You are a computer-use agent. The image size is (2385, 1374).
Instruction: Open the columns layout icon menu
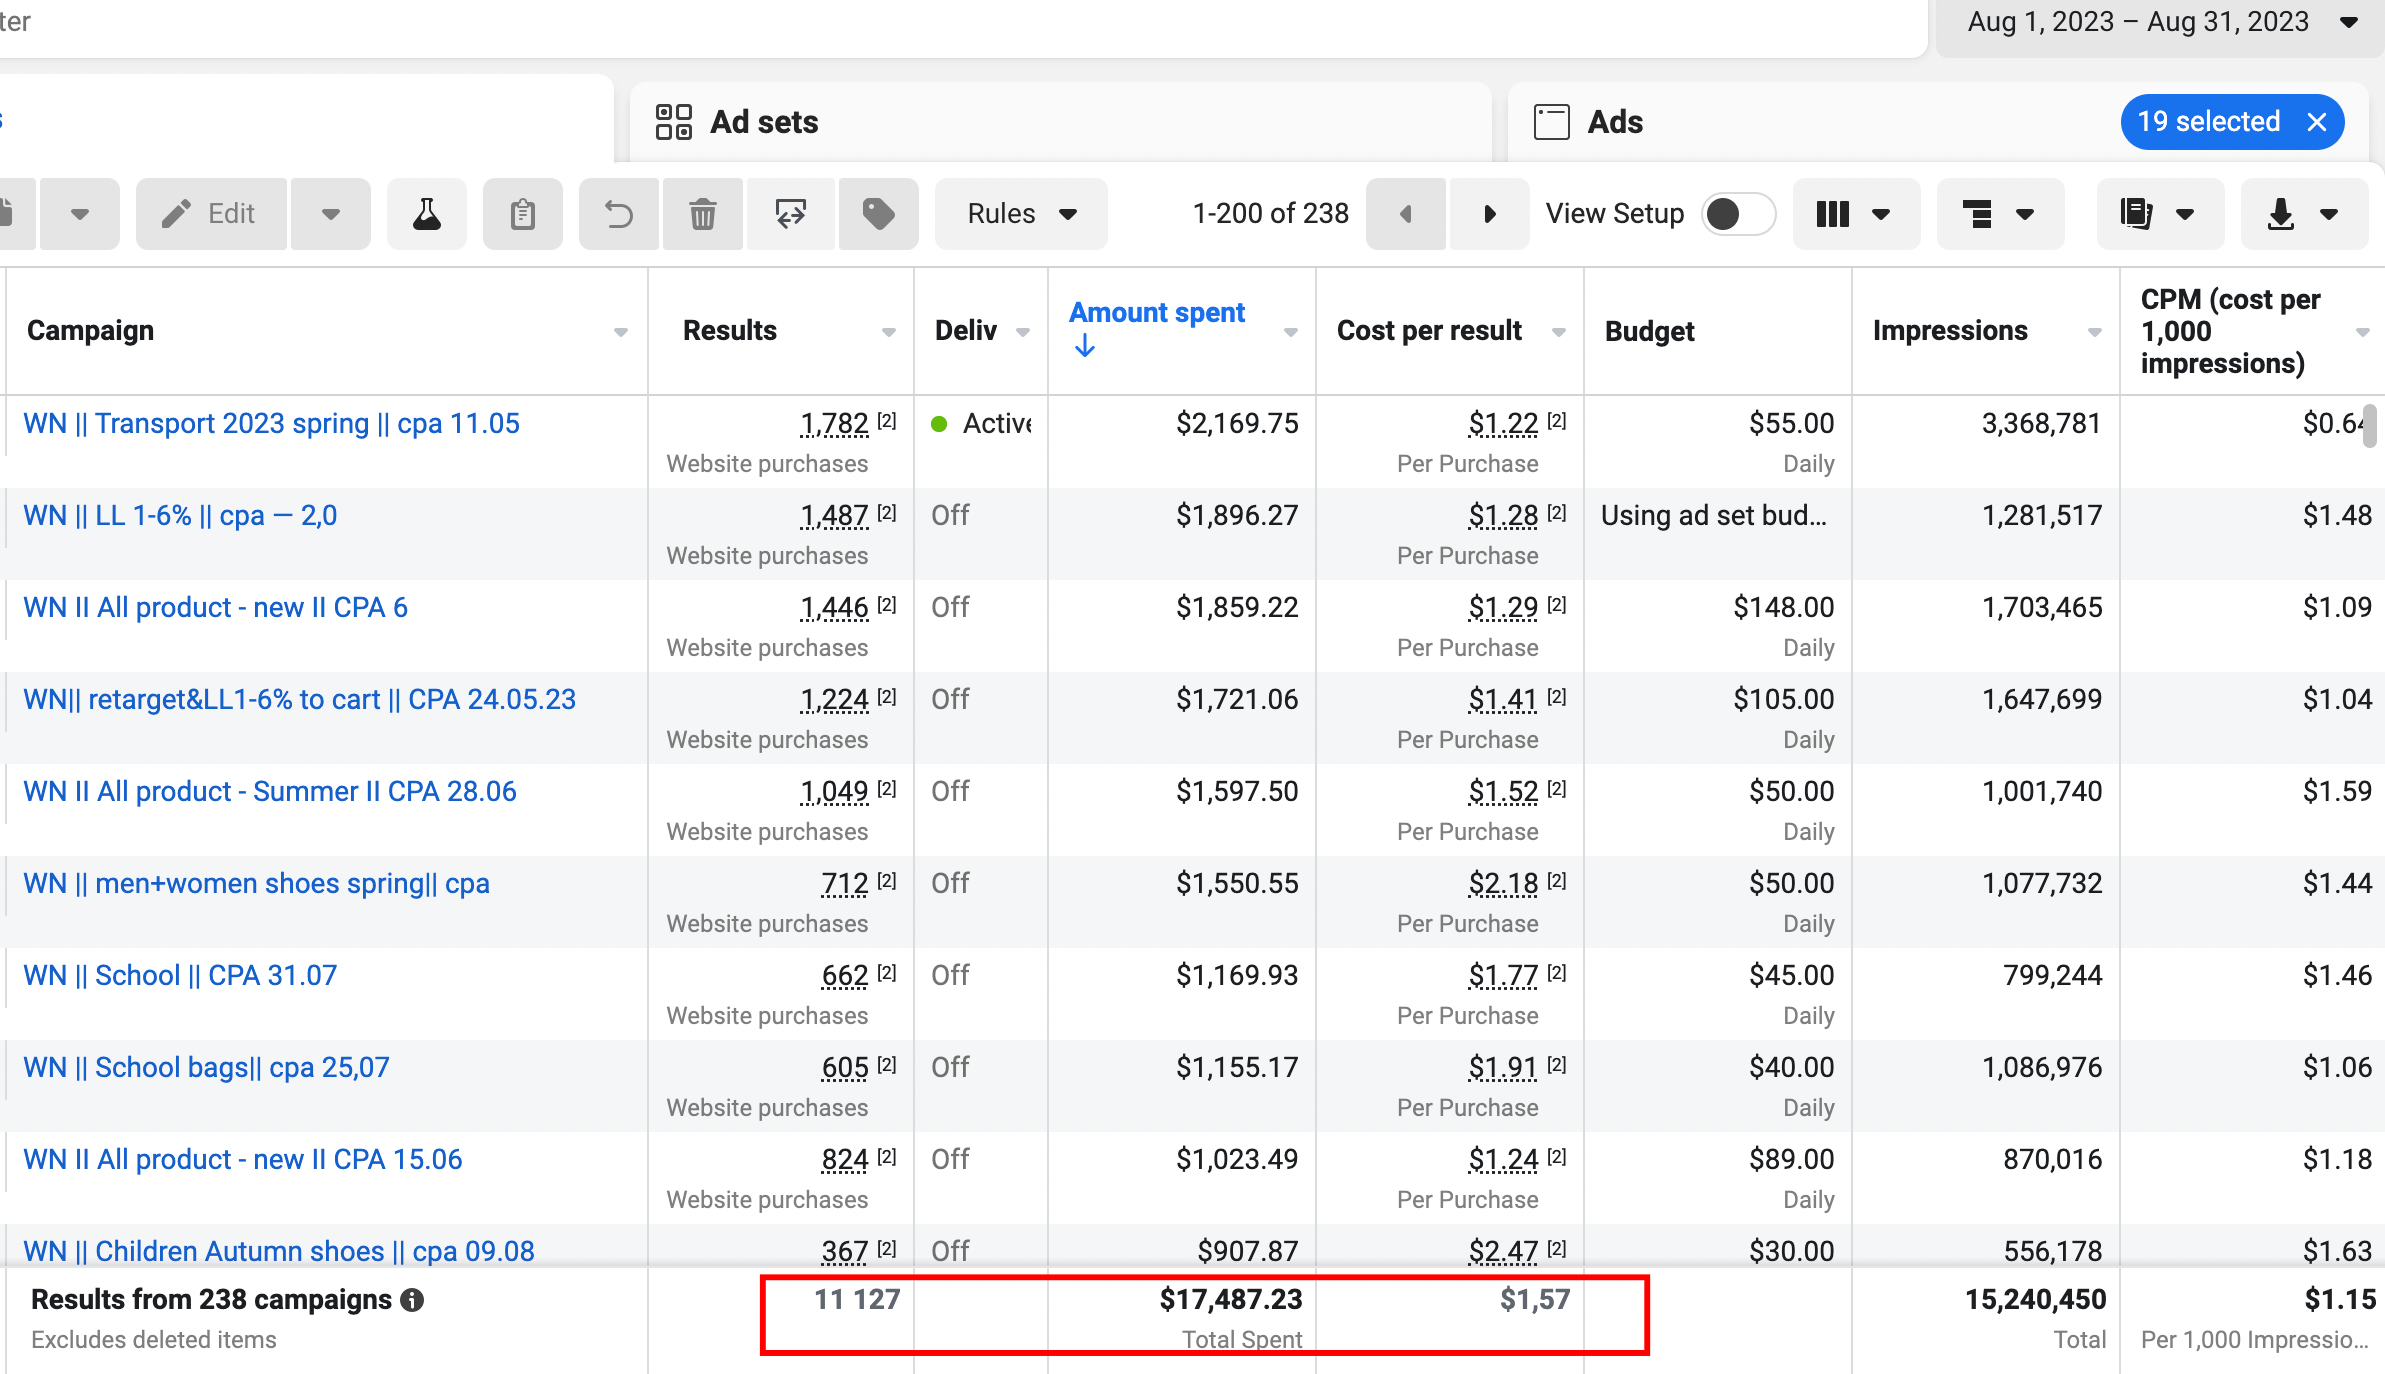point(1854,214)
